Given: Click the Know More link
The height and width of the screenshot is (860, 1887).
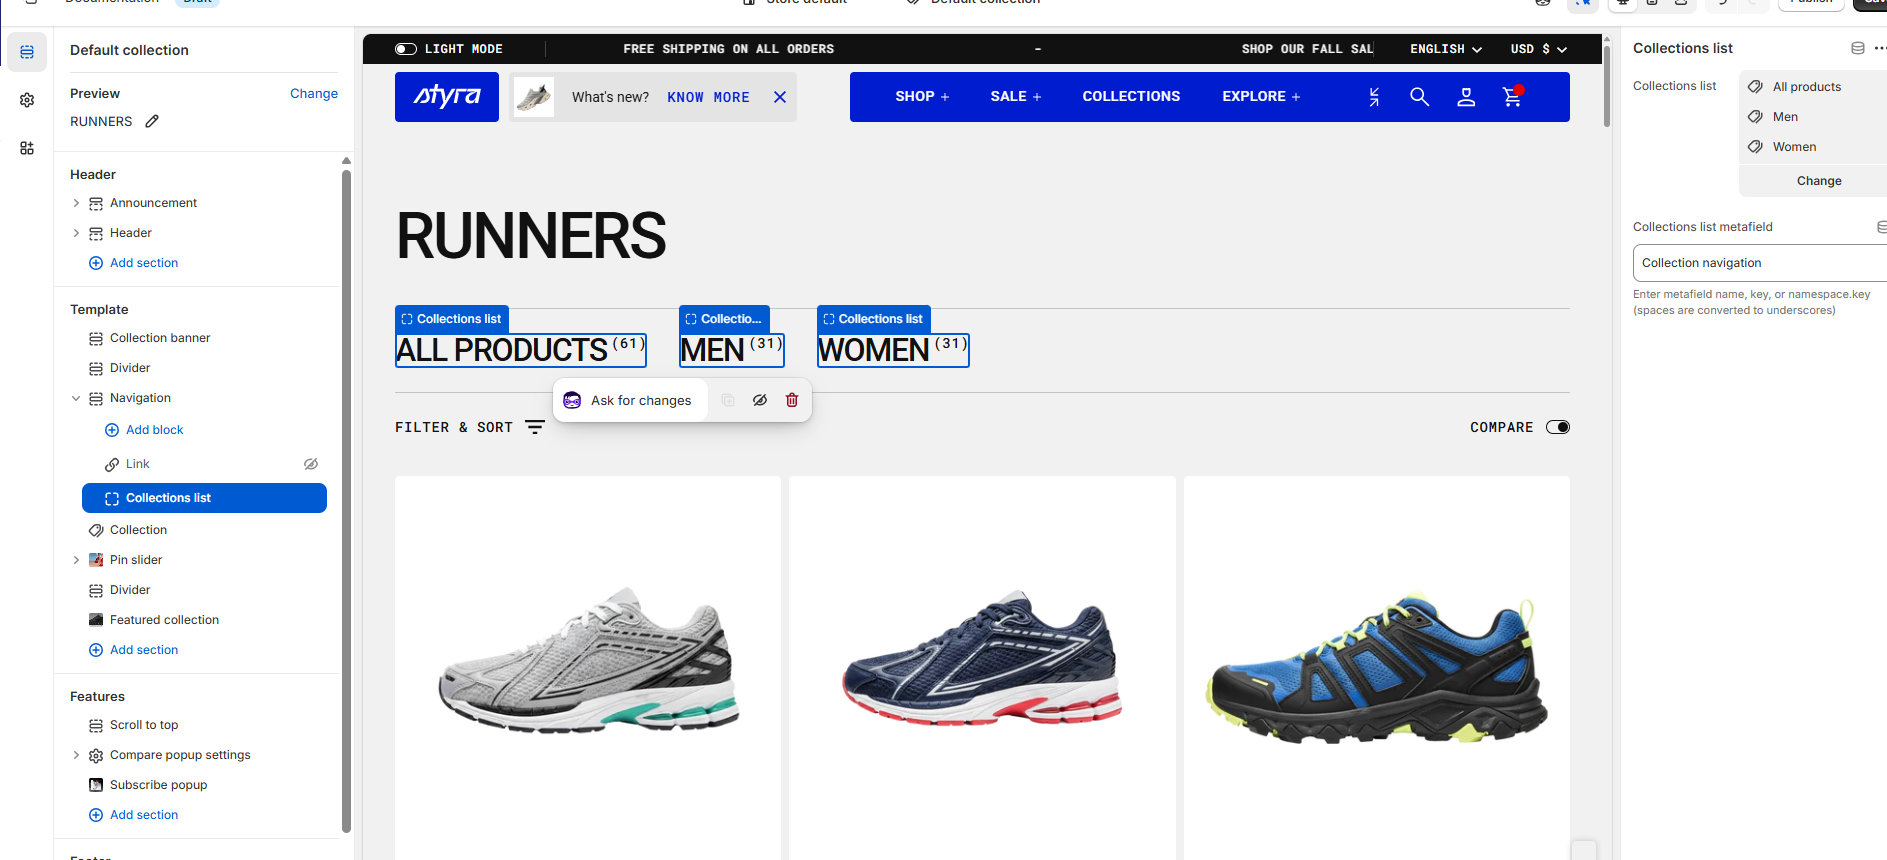Looking at the screenshot, I should (x=708, y=97).
